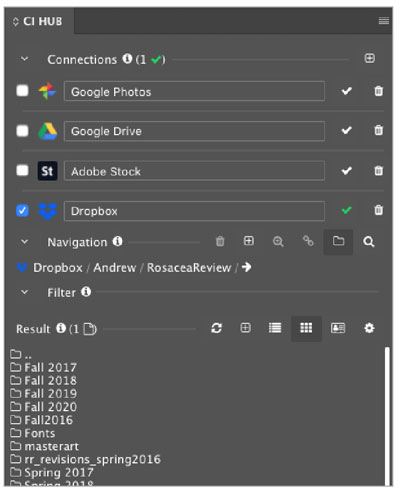Uncheck the Dropbox connection checkbox
Image resolution: width=400 pixels, height=492 pixels.
pos(22,211)
